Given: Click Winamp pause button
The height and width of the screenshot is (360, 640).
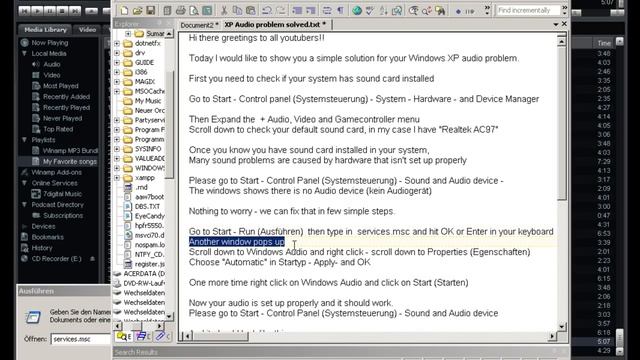Looking at the screenshot, I should [50, 11].
